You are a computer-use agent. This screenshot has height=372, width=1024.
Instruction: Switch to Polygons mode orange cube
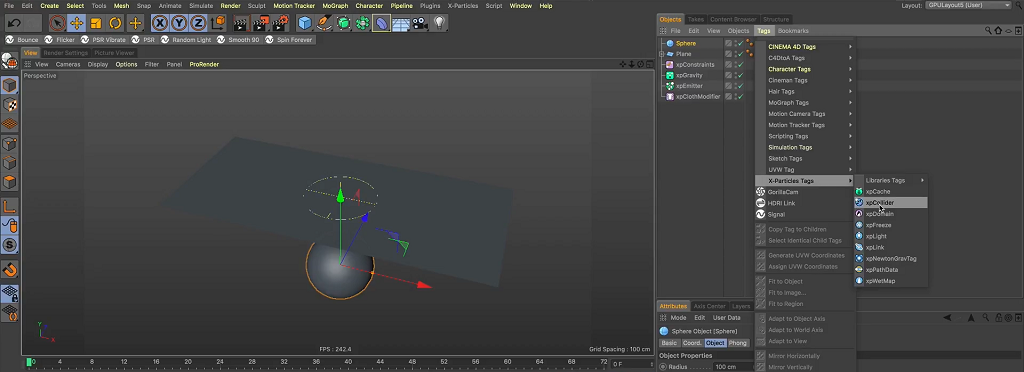(x=9, y=182)
